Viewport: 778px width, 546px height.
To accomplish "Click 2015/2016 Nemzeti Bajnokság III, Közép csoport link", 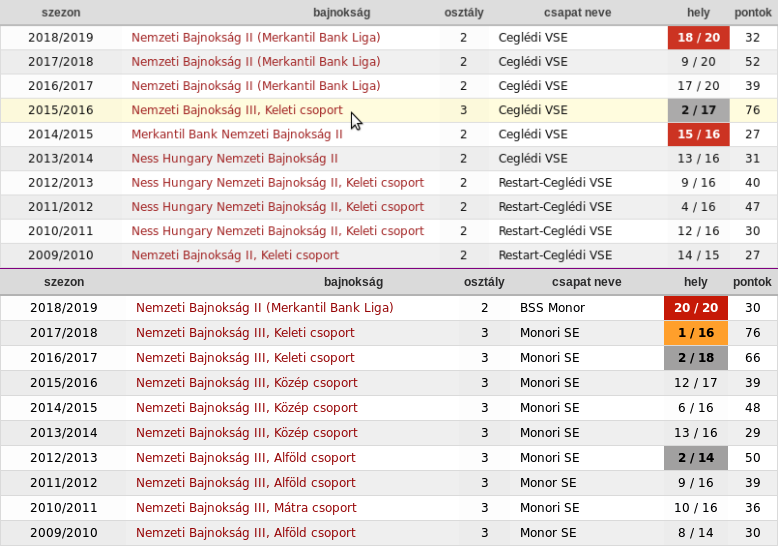I will [247, 383].
